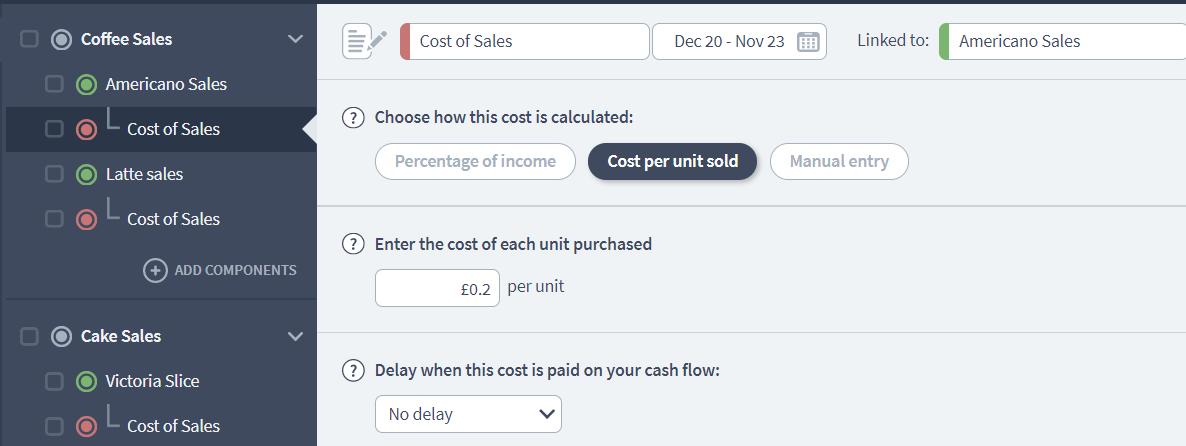Click the help icon beside unit cost

[x=353, y=244]
